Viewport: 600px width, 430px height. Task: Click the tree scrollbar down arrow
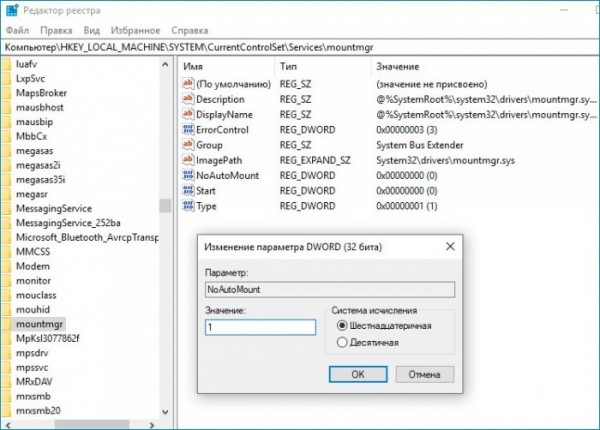point(165,412)
